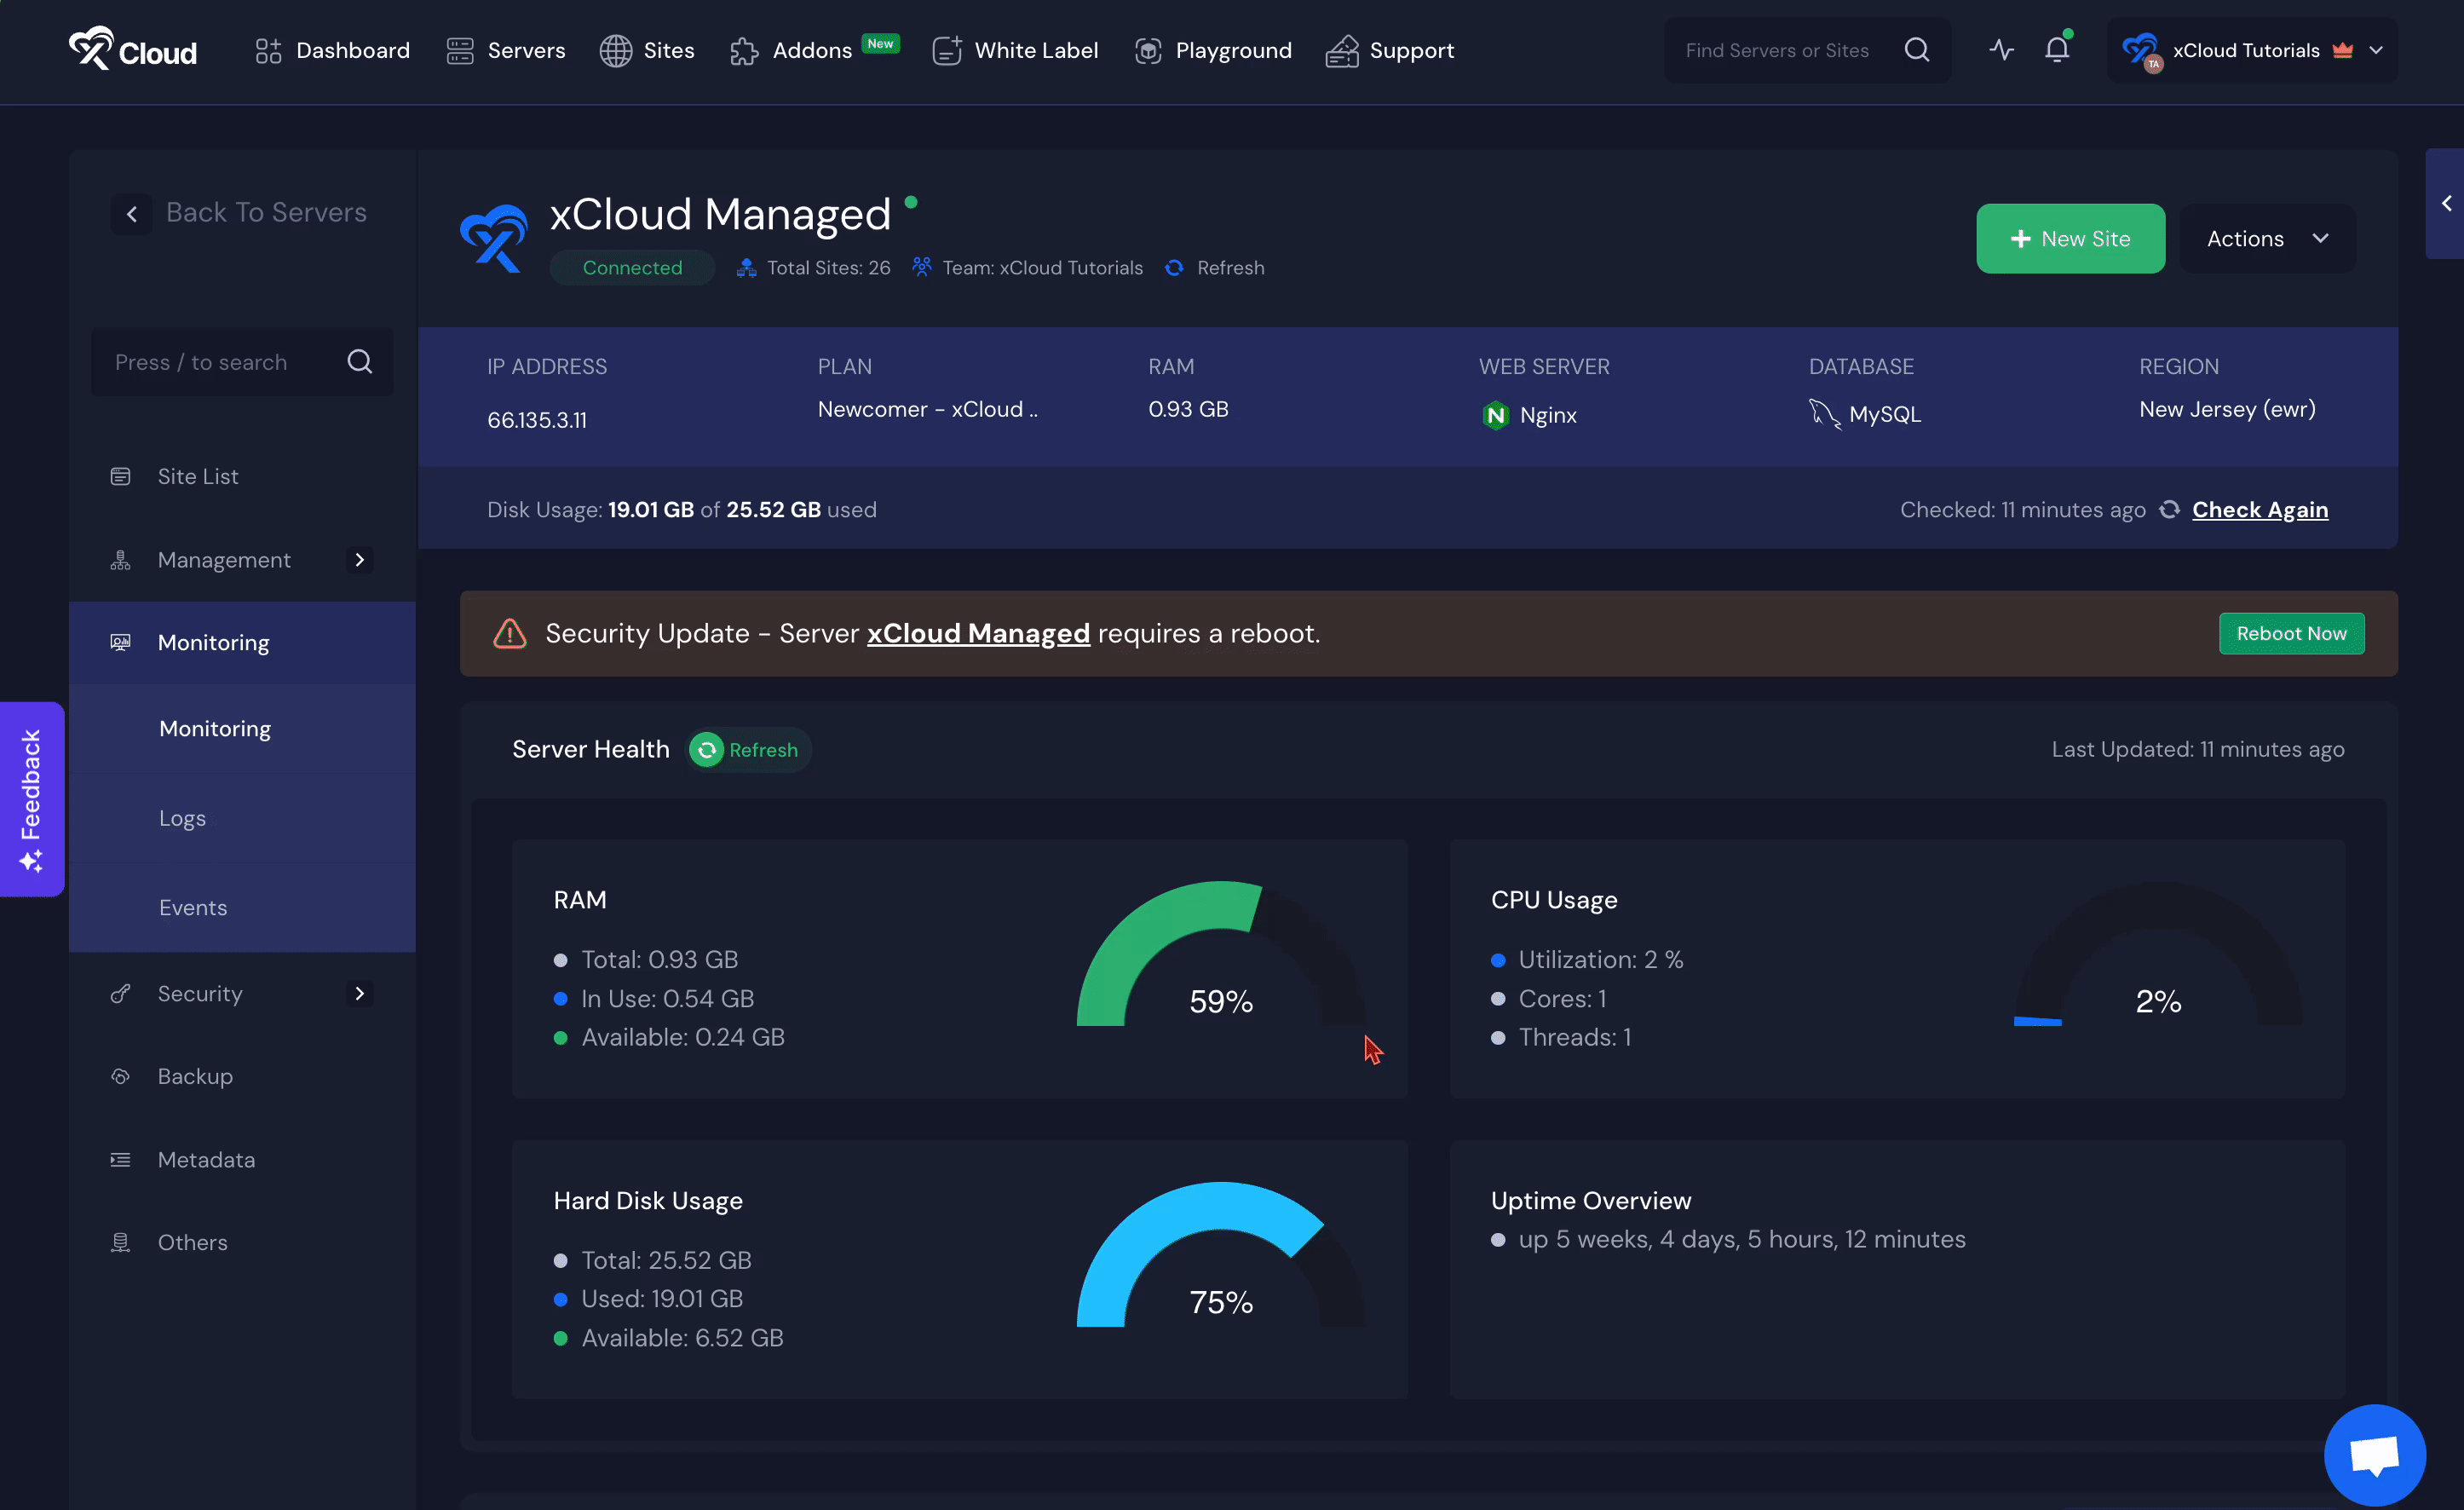Open the activity pulse icon
The height and width of the screenshot is (1510, 2464).
[2001, 50]
